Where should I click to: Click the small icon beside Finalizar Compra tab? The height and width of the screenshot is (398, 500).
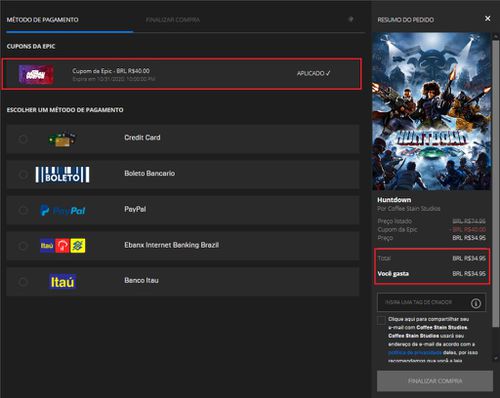351,19
